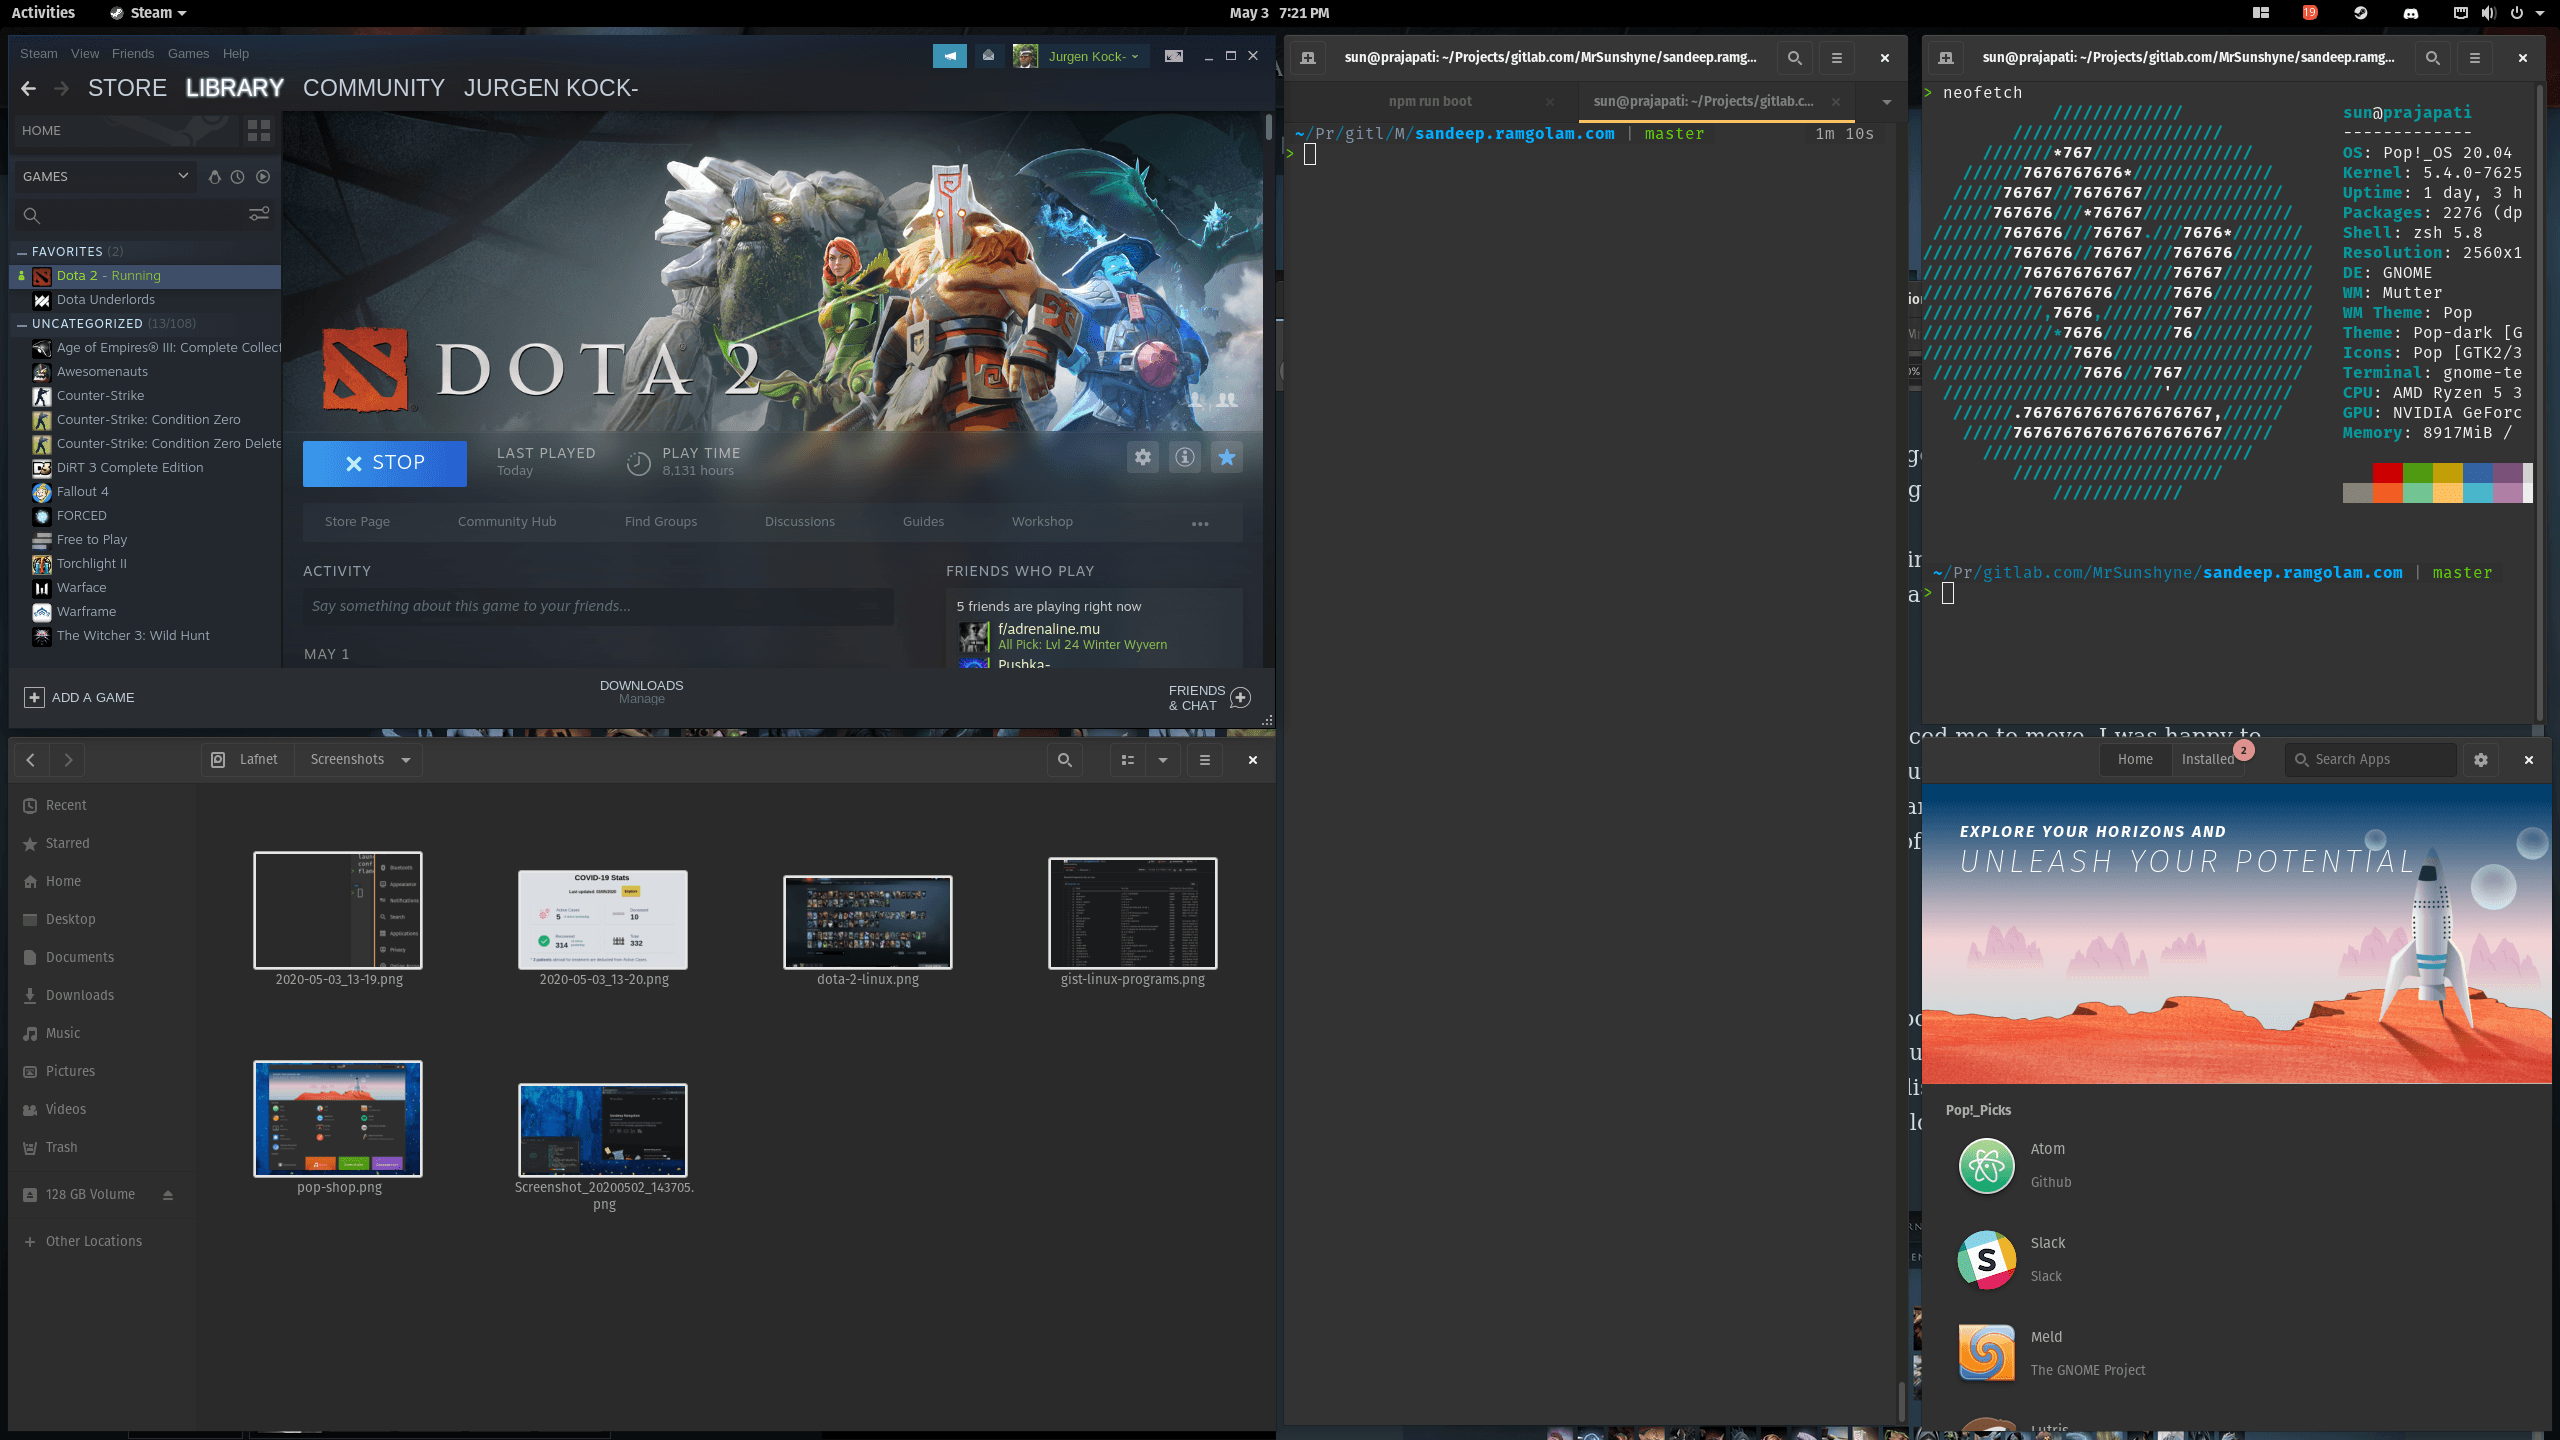Image resolution: width=2560 pixels, height=1440 pixels.
Task: Open Dota 2 Community Hub link
Action: (x=506, y=522)
